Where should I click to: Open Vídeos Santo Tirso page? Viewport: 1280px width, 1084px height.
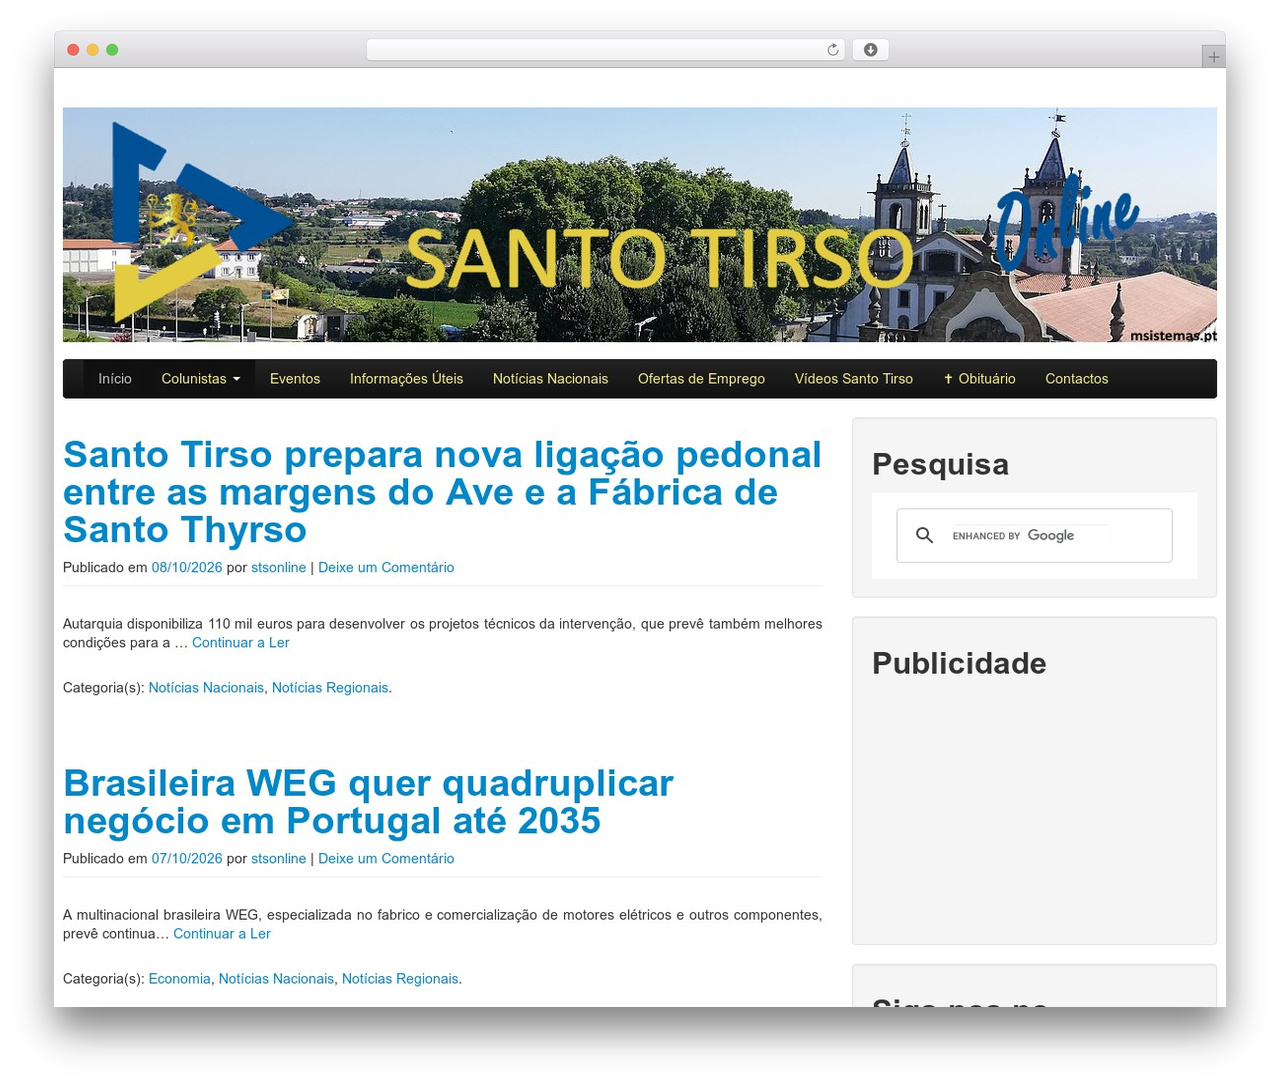coord(853,379)
